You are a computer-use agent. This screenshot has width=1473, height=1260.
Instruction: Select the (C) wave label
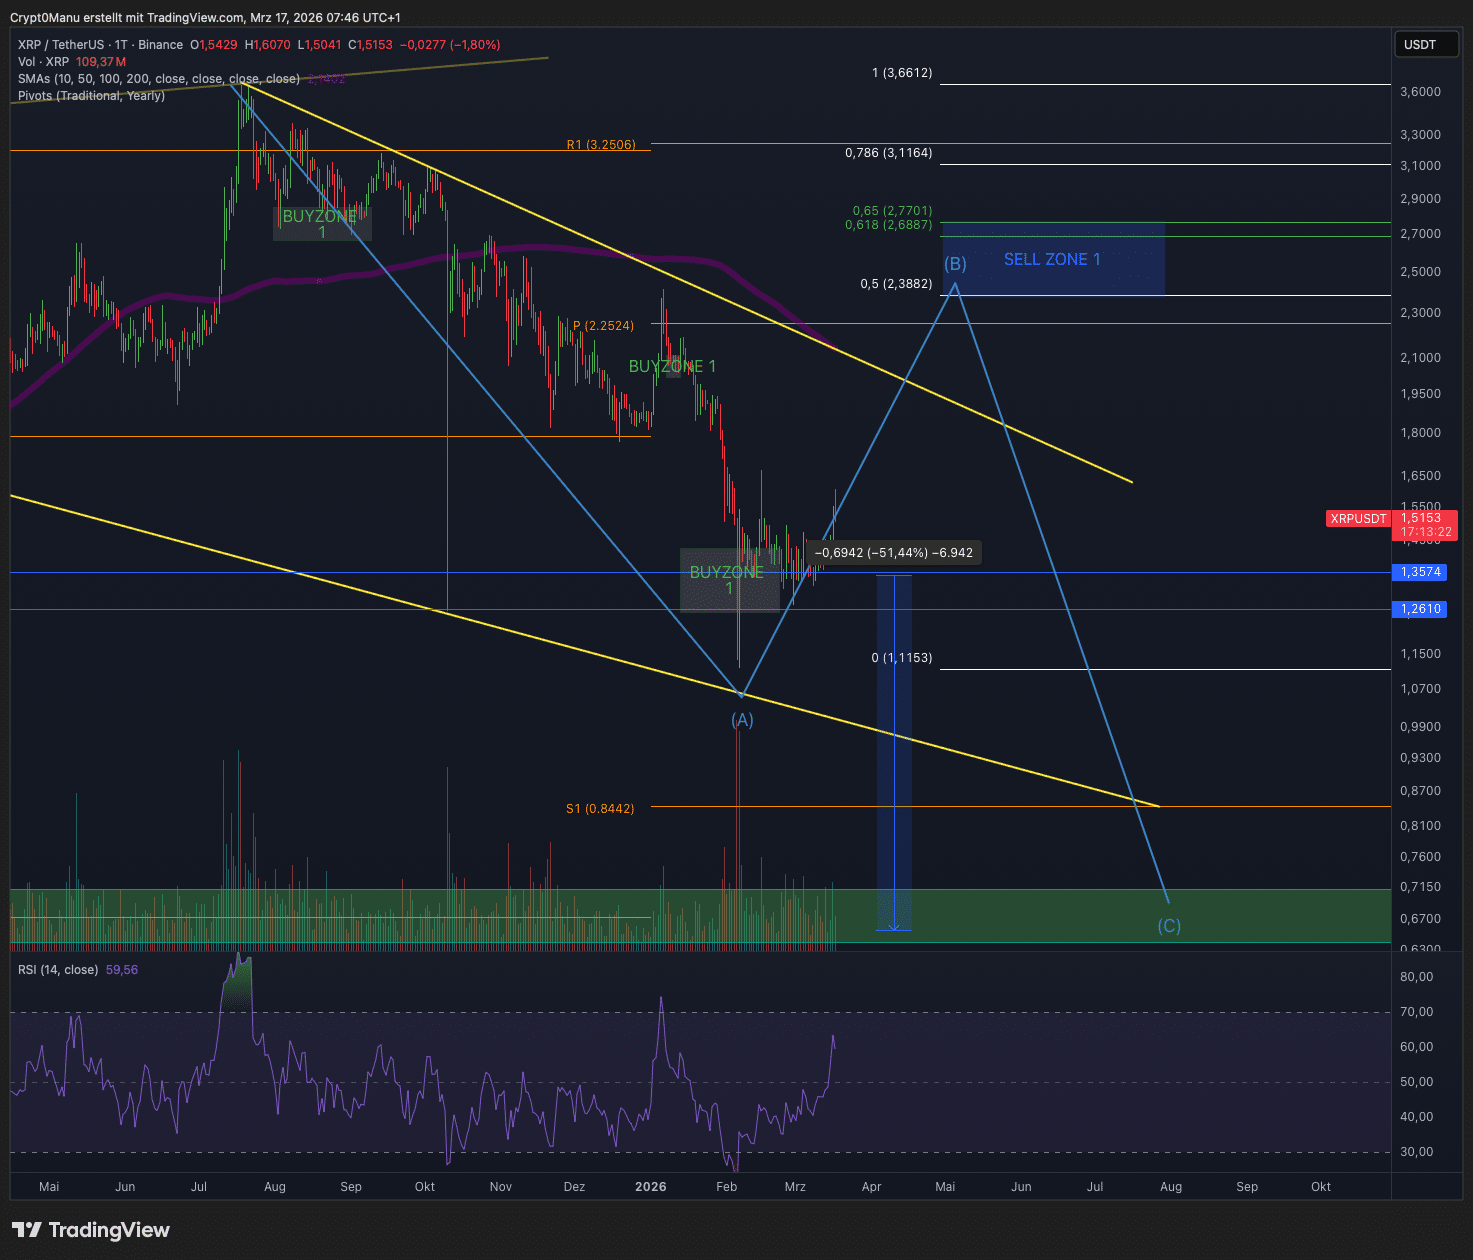point(1168,926)
